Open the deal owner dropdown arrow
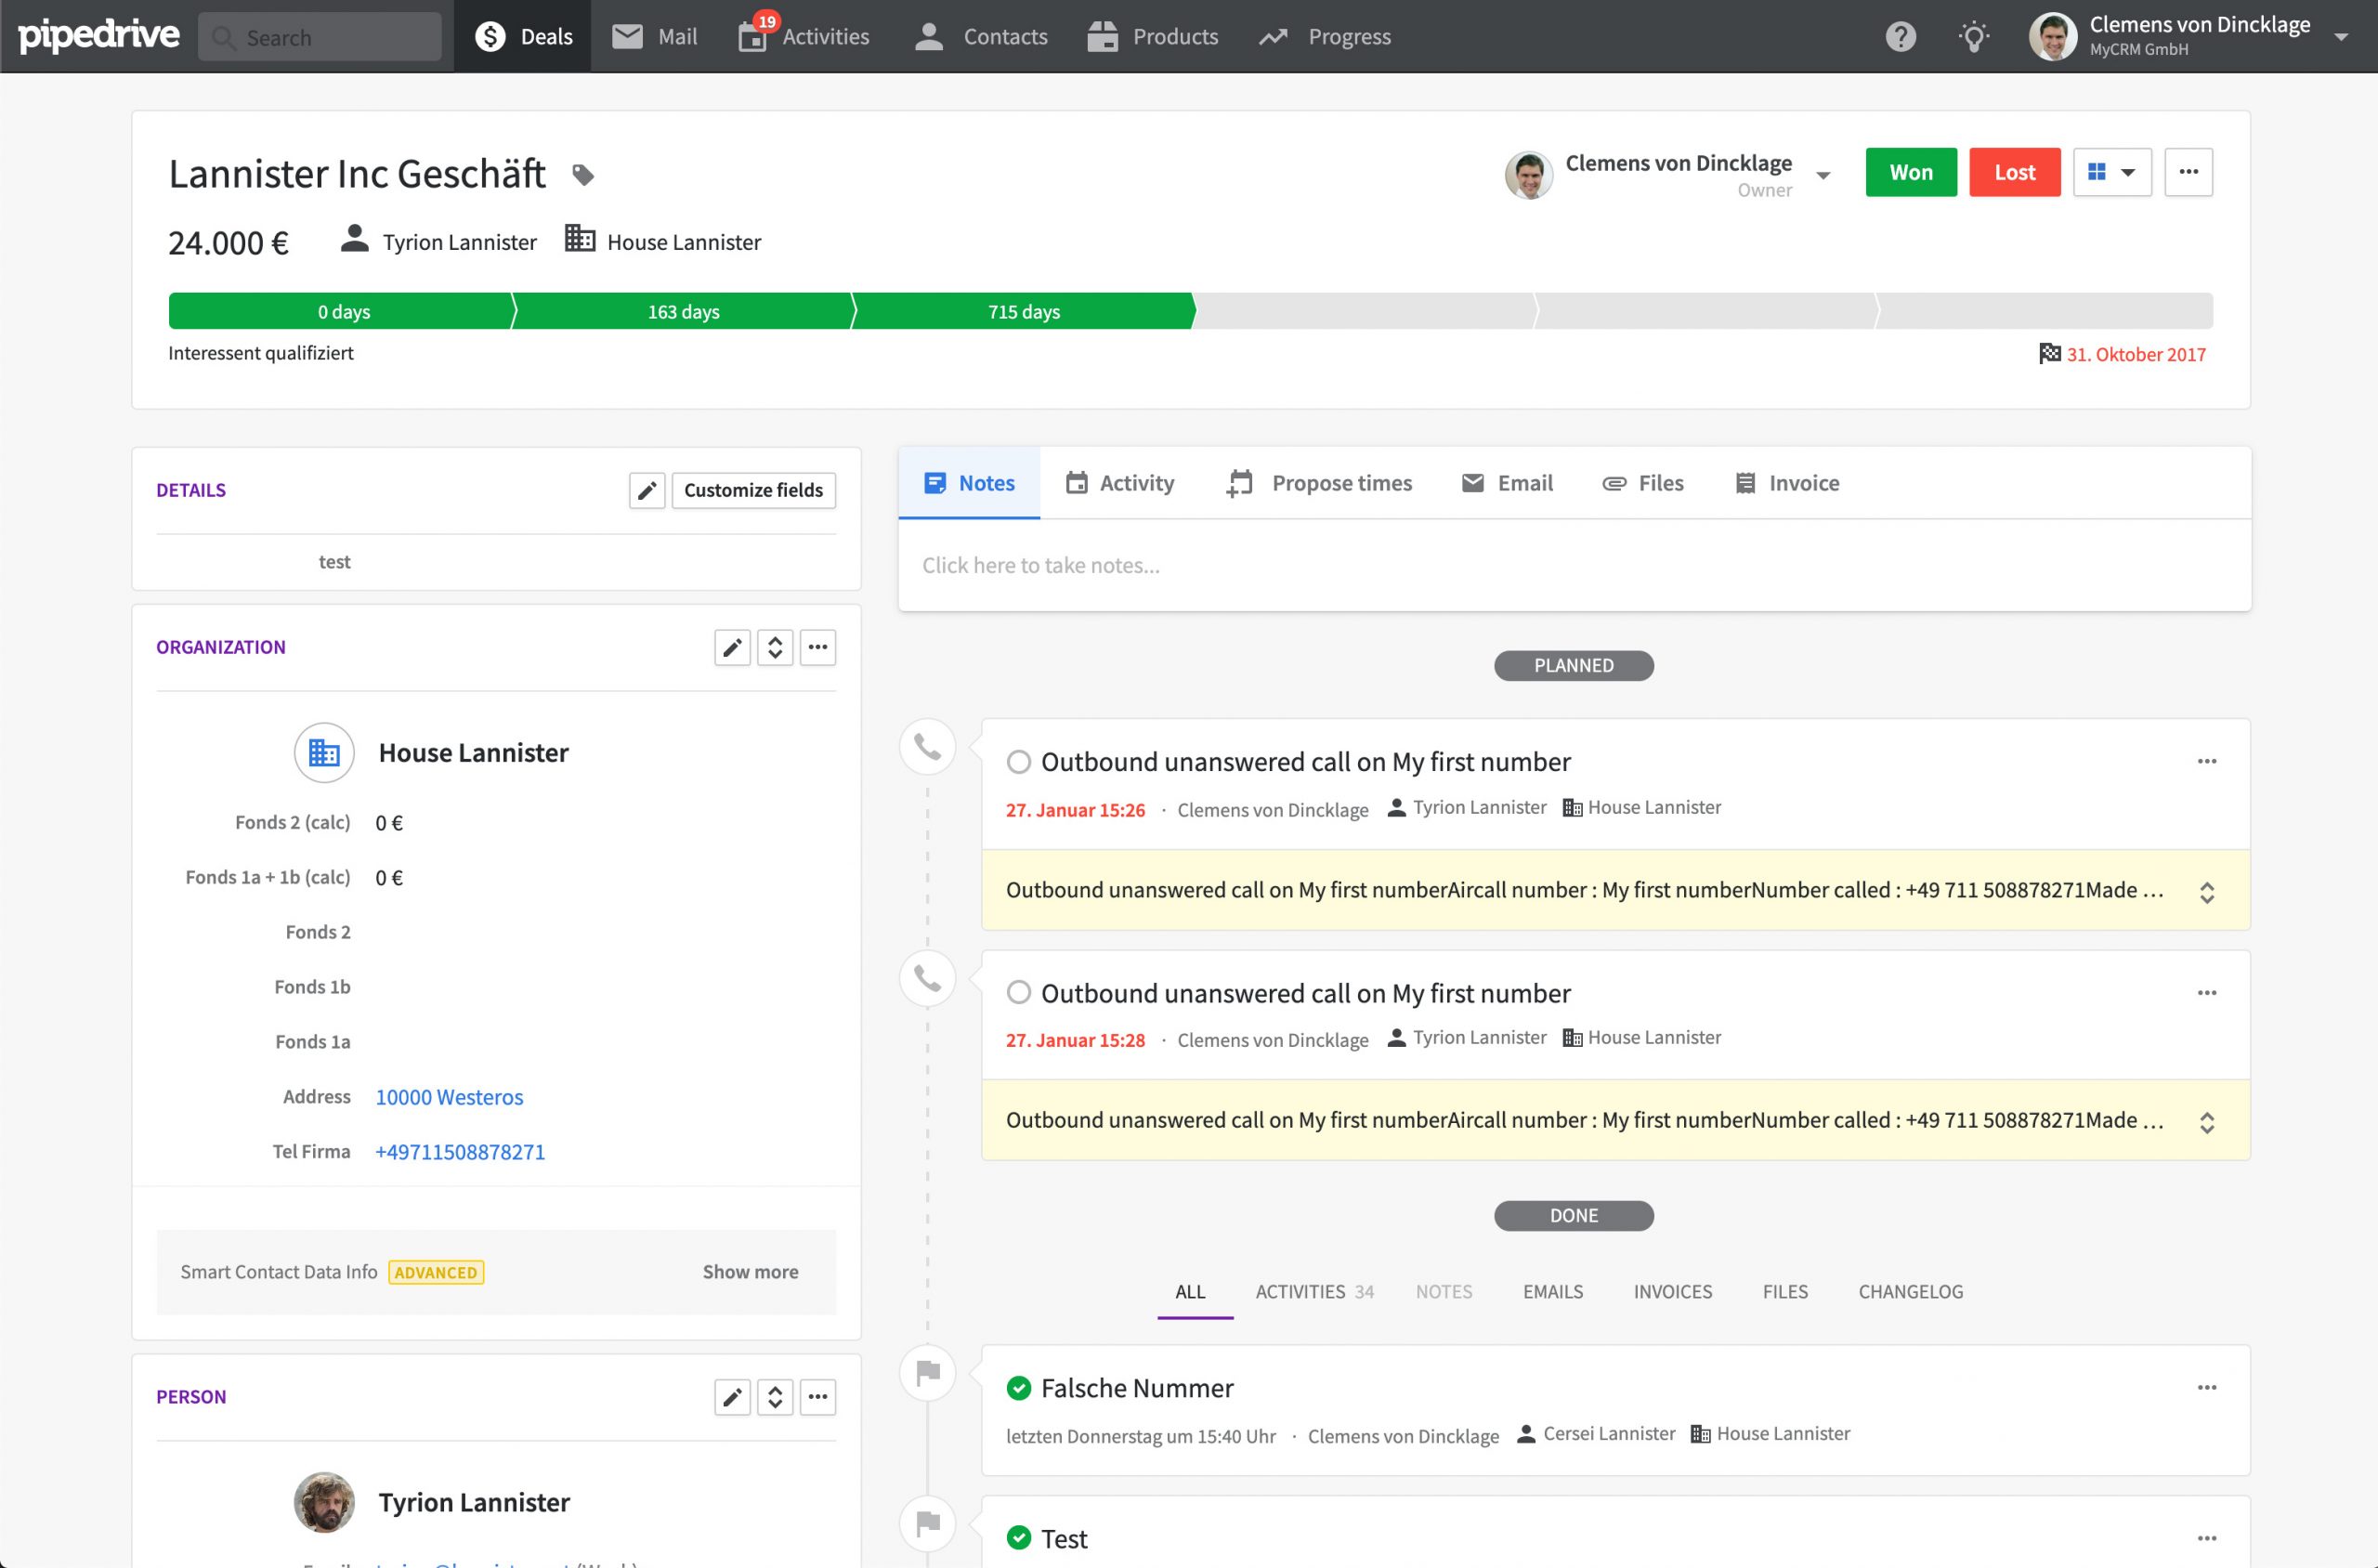 pos(1823,175)
